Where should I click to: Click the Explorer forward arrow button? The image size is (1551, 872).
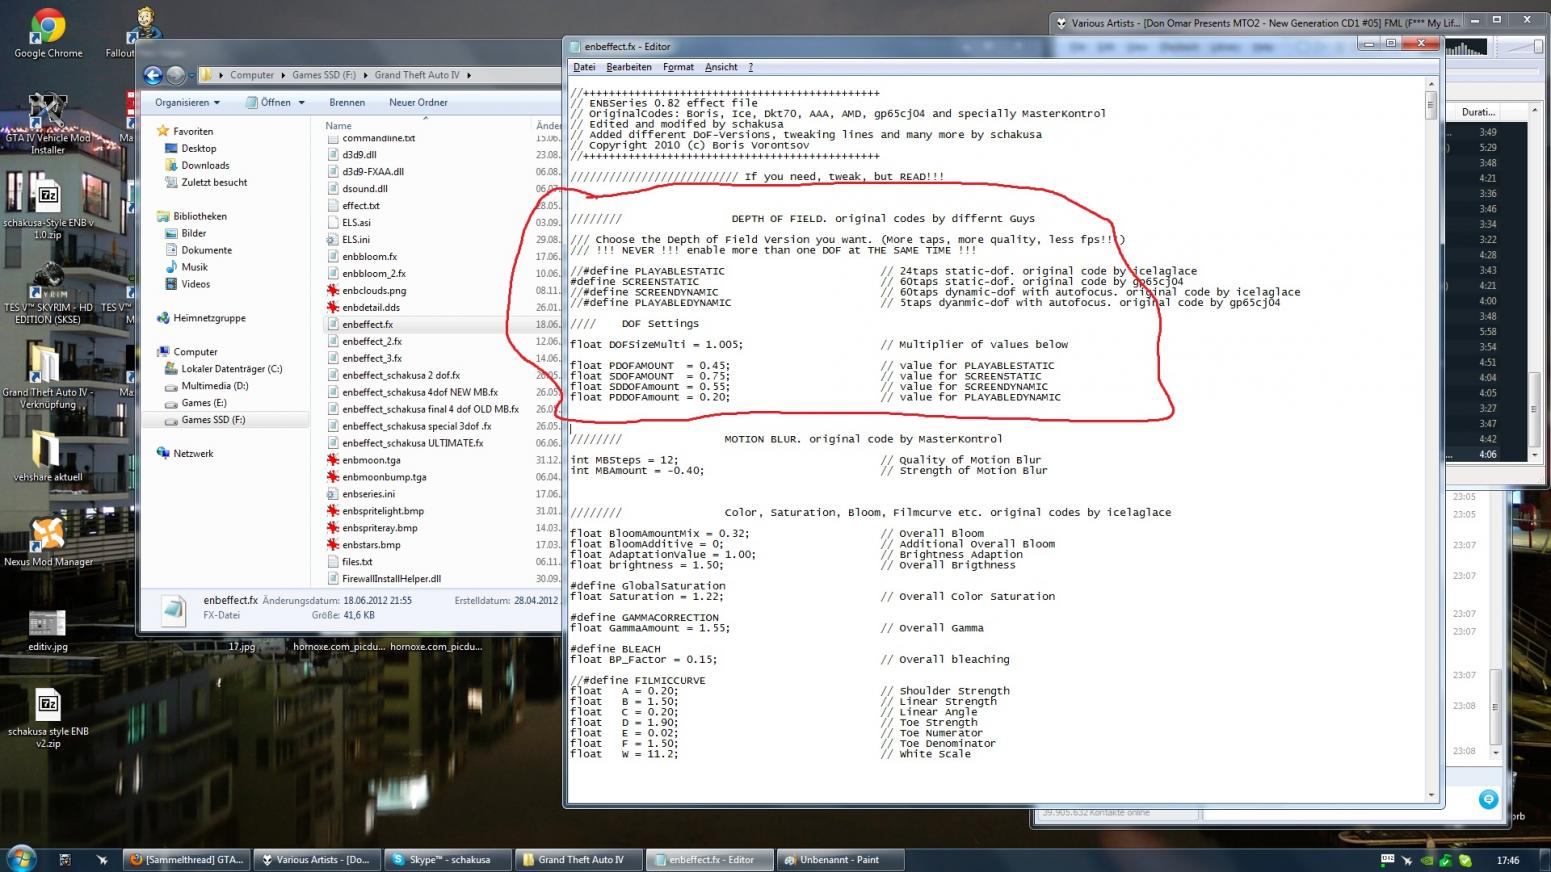pyautogui.click(x=176, y=75)
